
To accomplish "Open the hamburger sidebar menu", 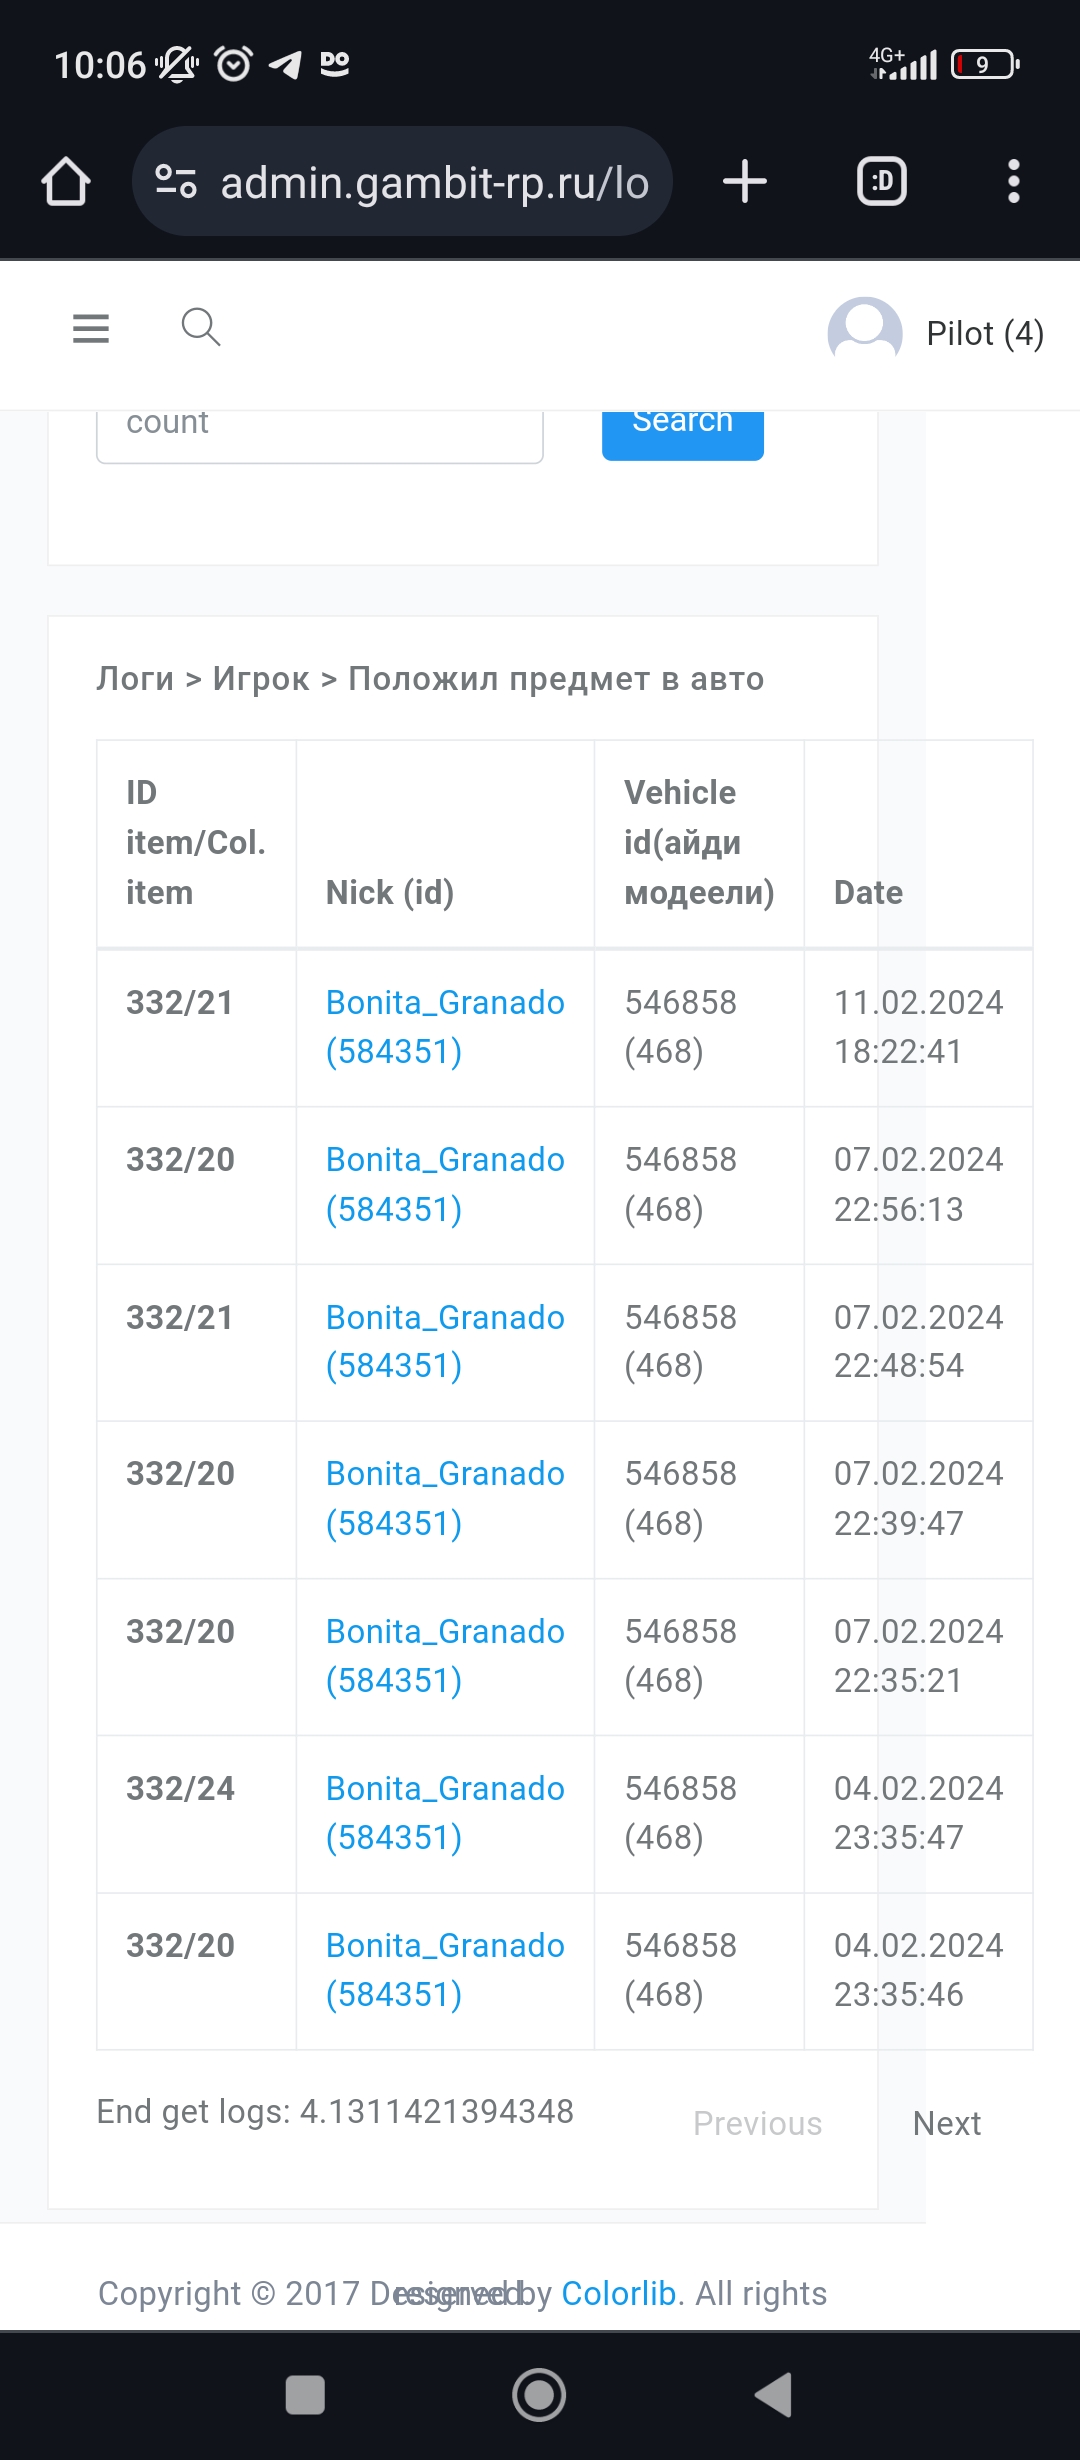I will click(91, 328).
